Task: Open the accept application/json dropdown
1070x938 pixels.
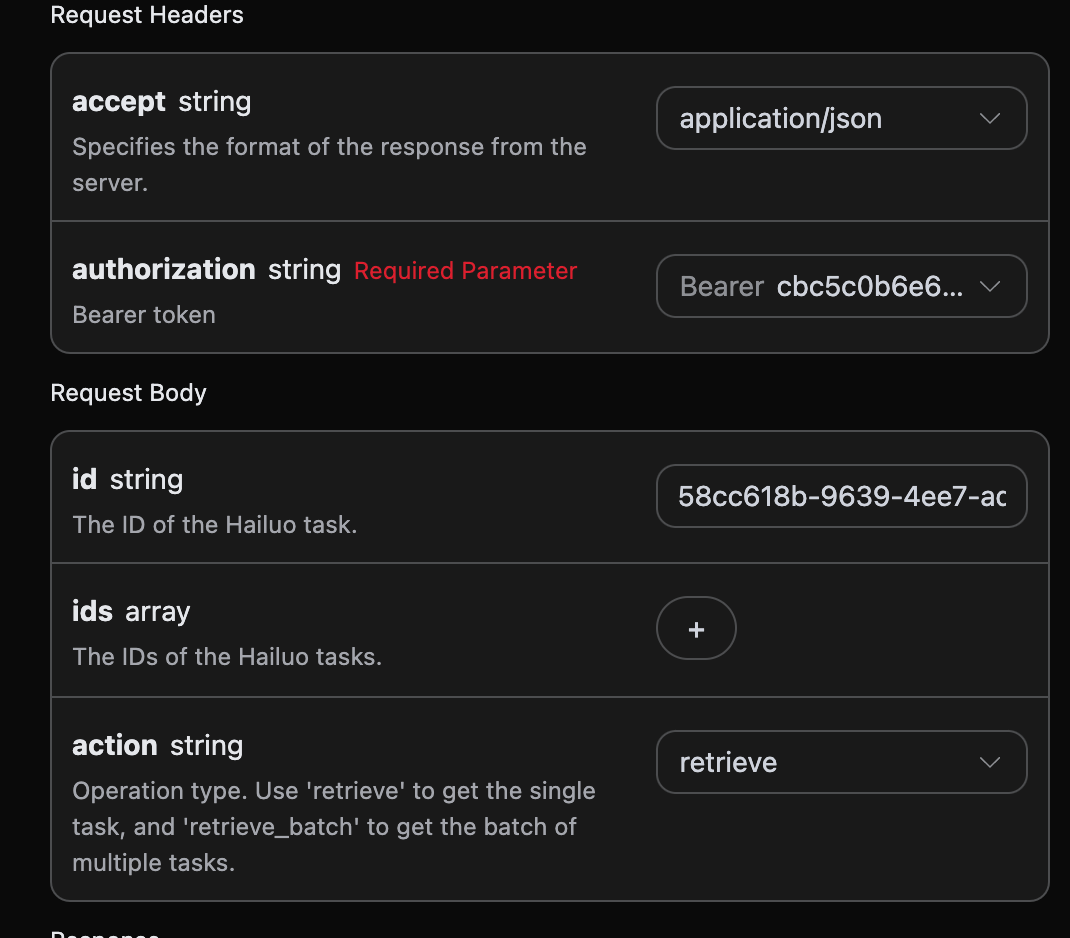Action: [840, 119]
